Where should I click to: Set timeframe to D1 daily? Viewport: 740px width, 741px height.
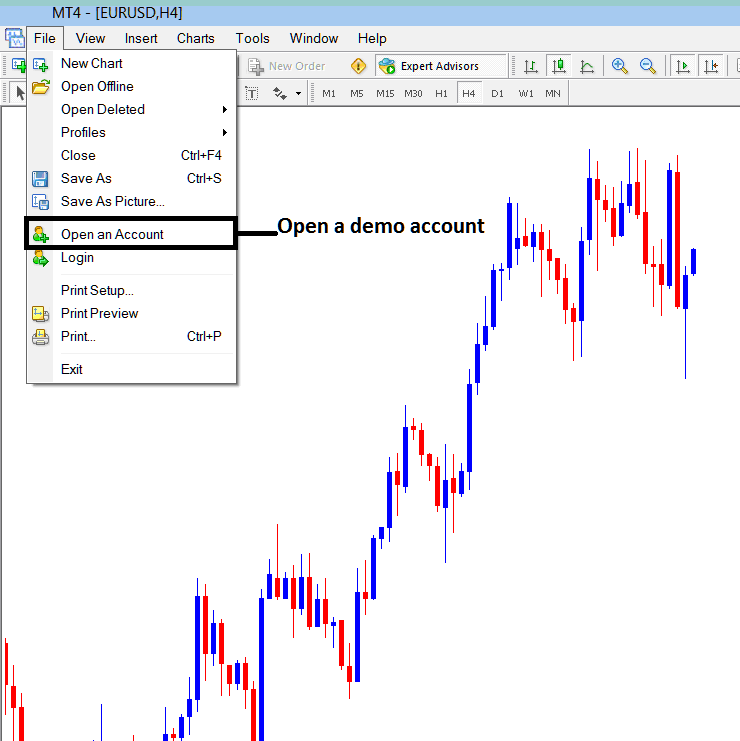point(497,93)
